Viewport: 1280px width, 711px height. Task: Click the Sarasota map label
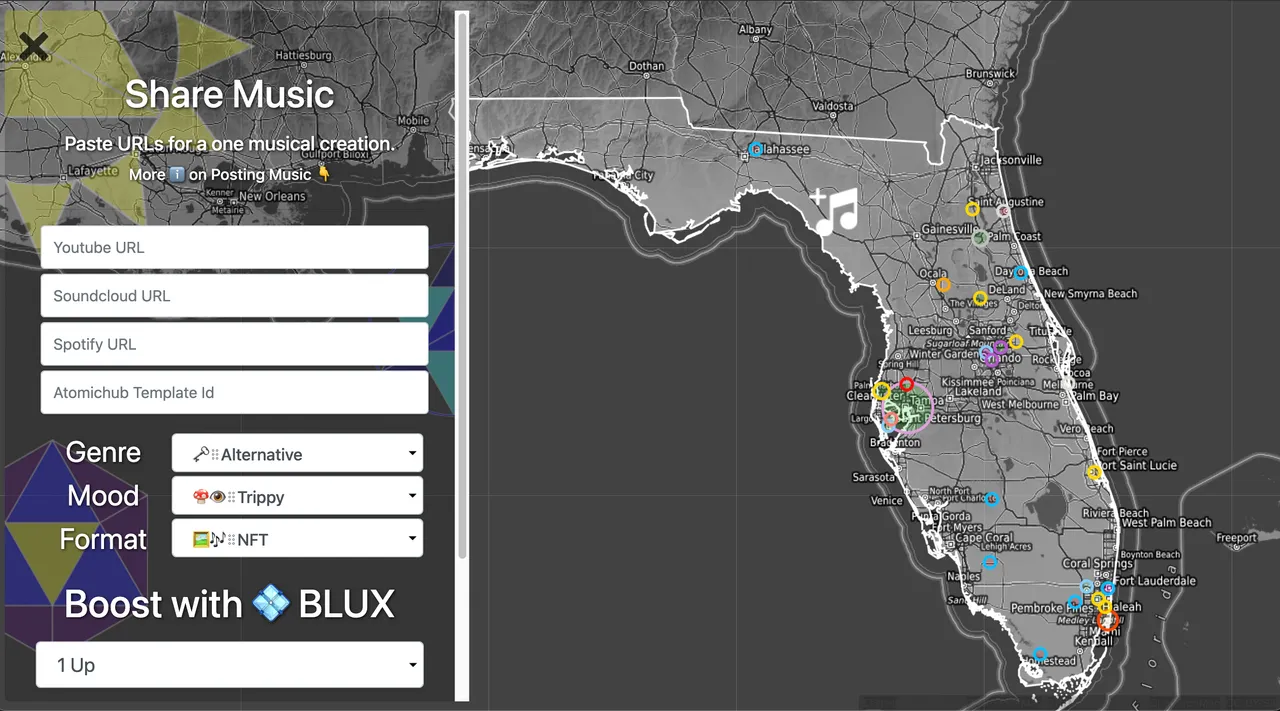pos(873,478)
